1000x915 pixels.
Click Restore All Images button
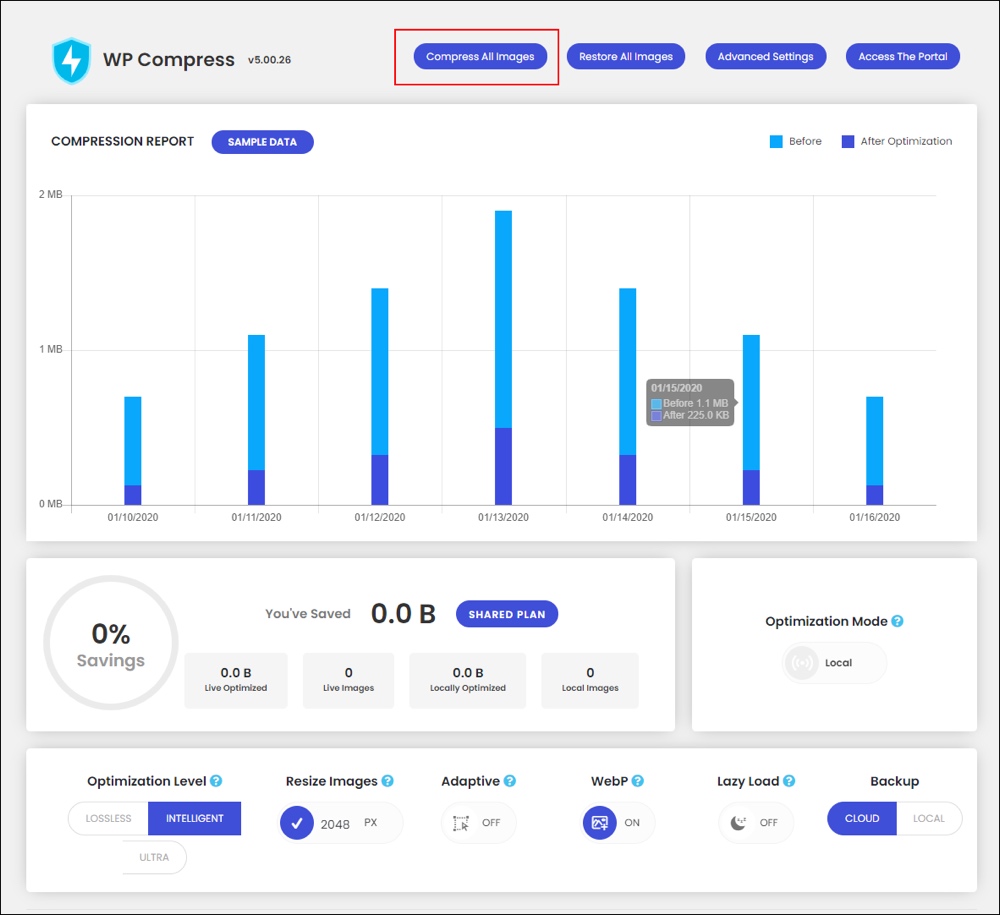pos(626,56)
